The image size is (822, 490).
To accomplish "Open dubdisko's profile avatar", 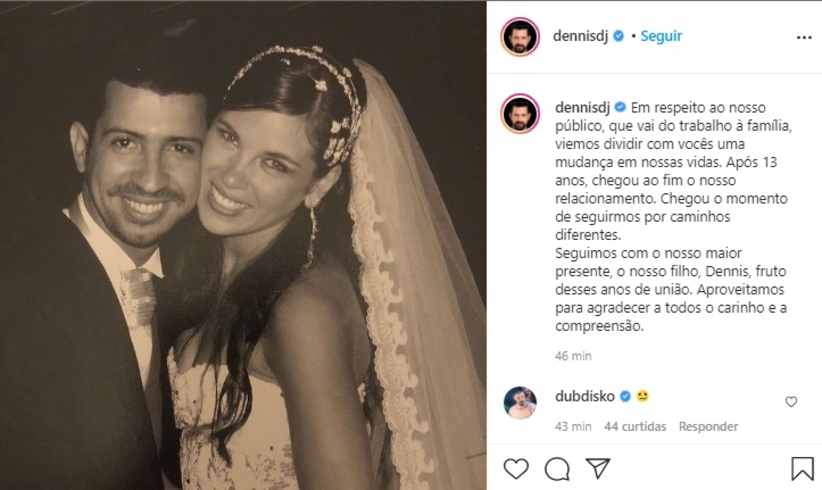I will click(x=520, y=403).
